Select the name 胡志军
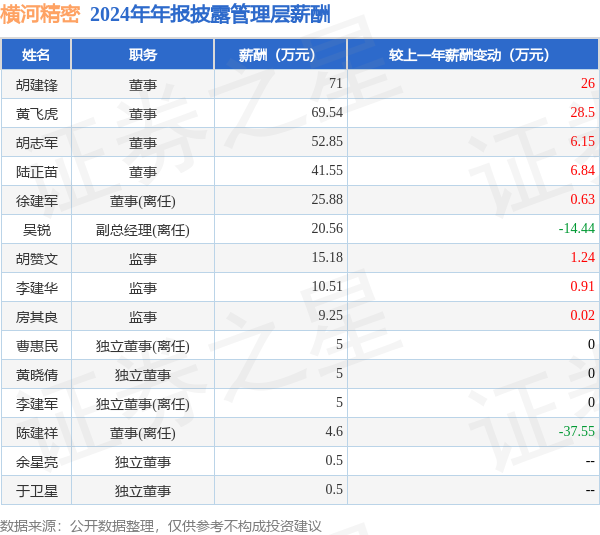The image size is (600, 535). point(37,143)
